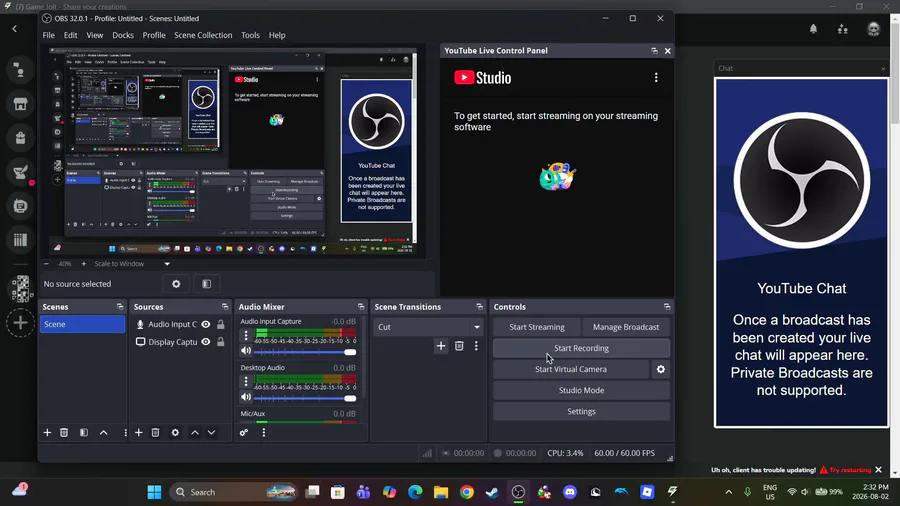Screen dimensions: 900x506
Task: Open the Scene Collection menu
Action: click(203, 35)
